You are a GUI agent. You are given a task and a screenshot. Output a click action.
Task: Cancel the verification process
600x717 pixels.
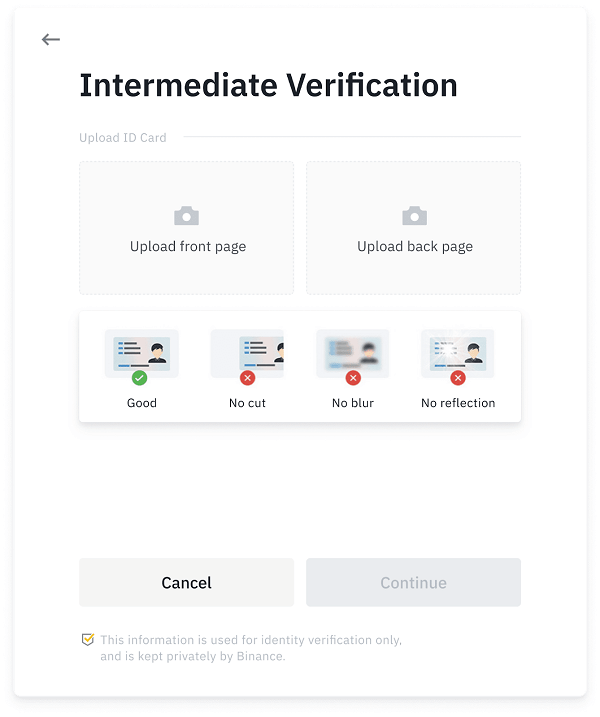pos(187,583)
